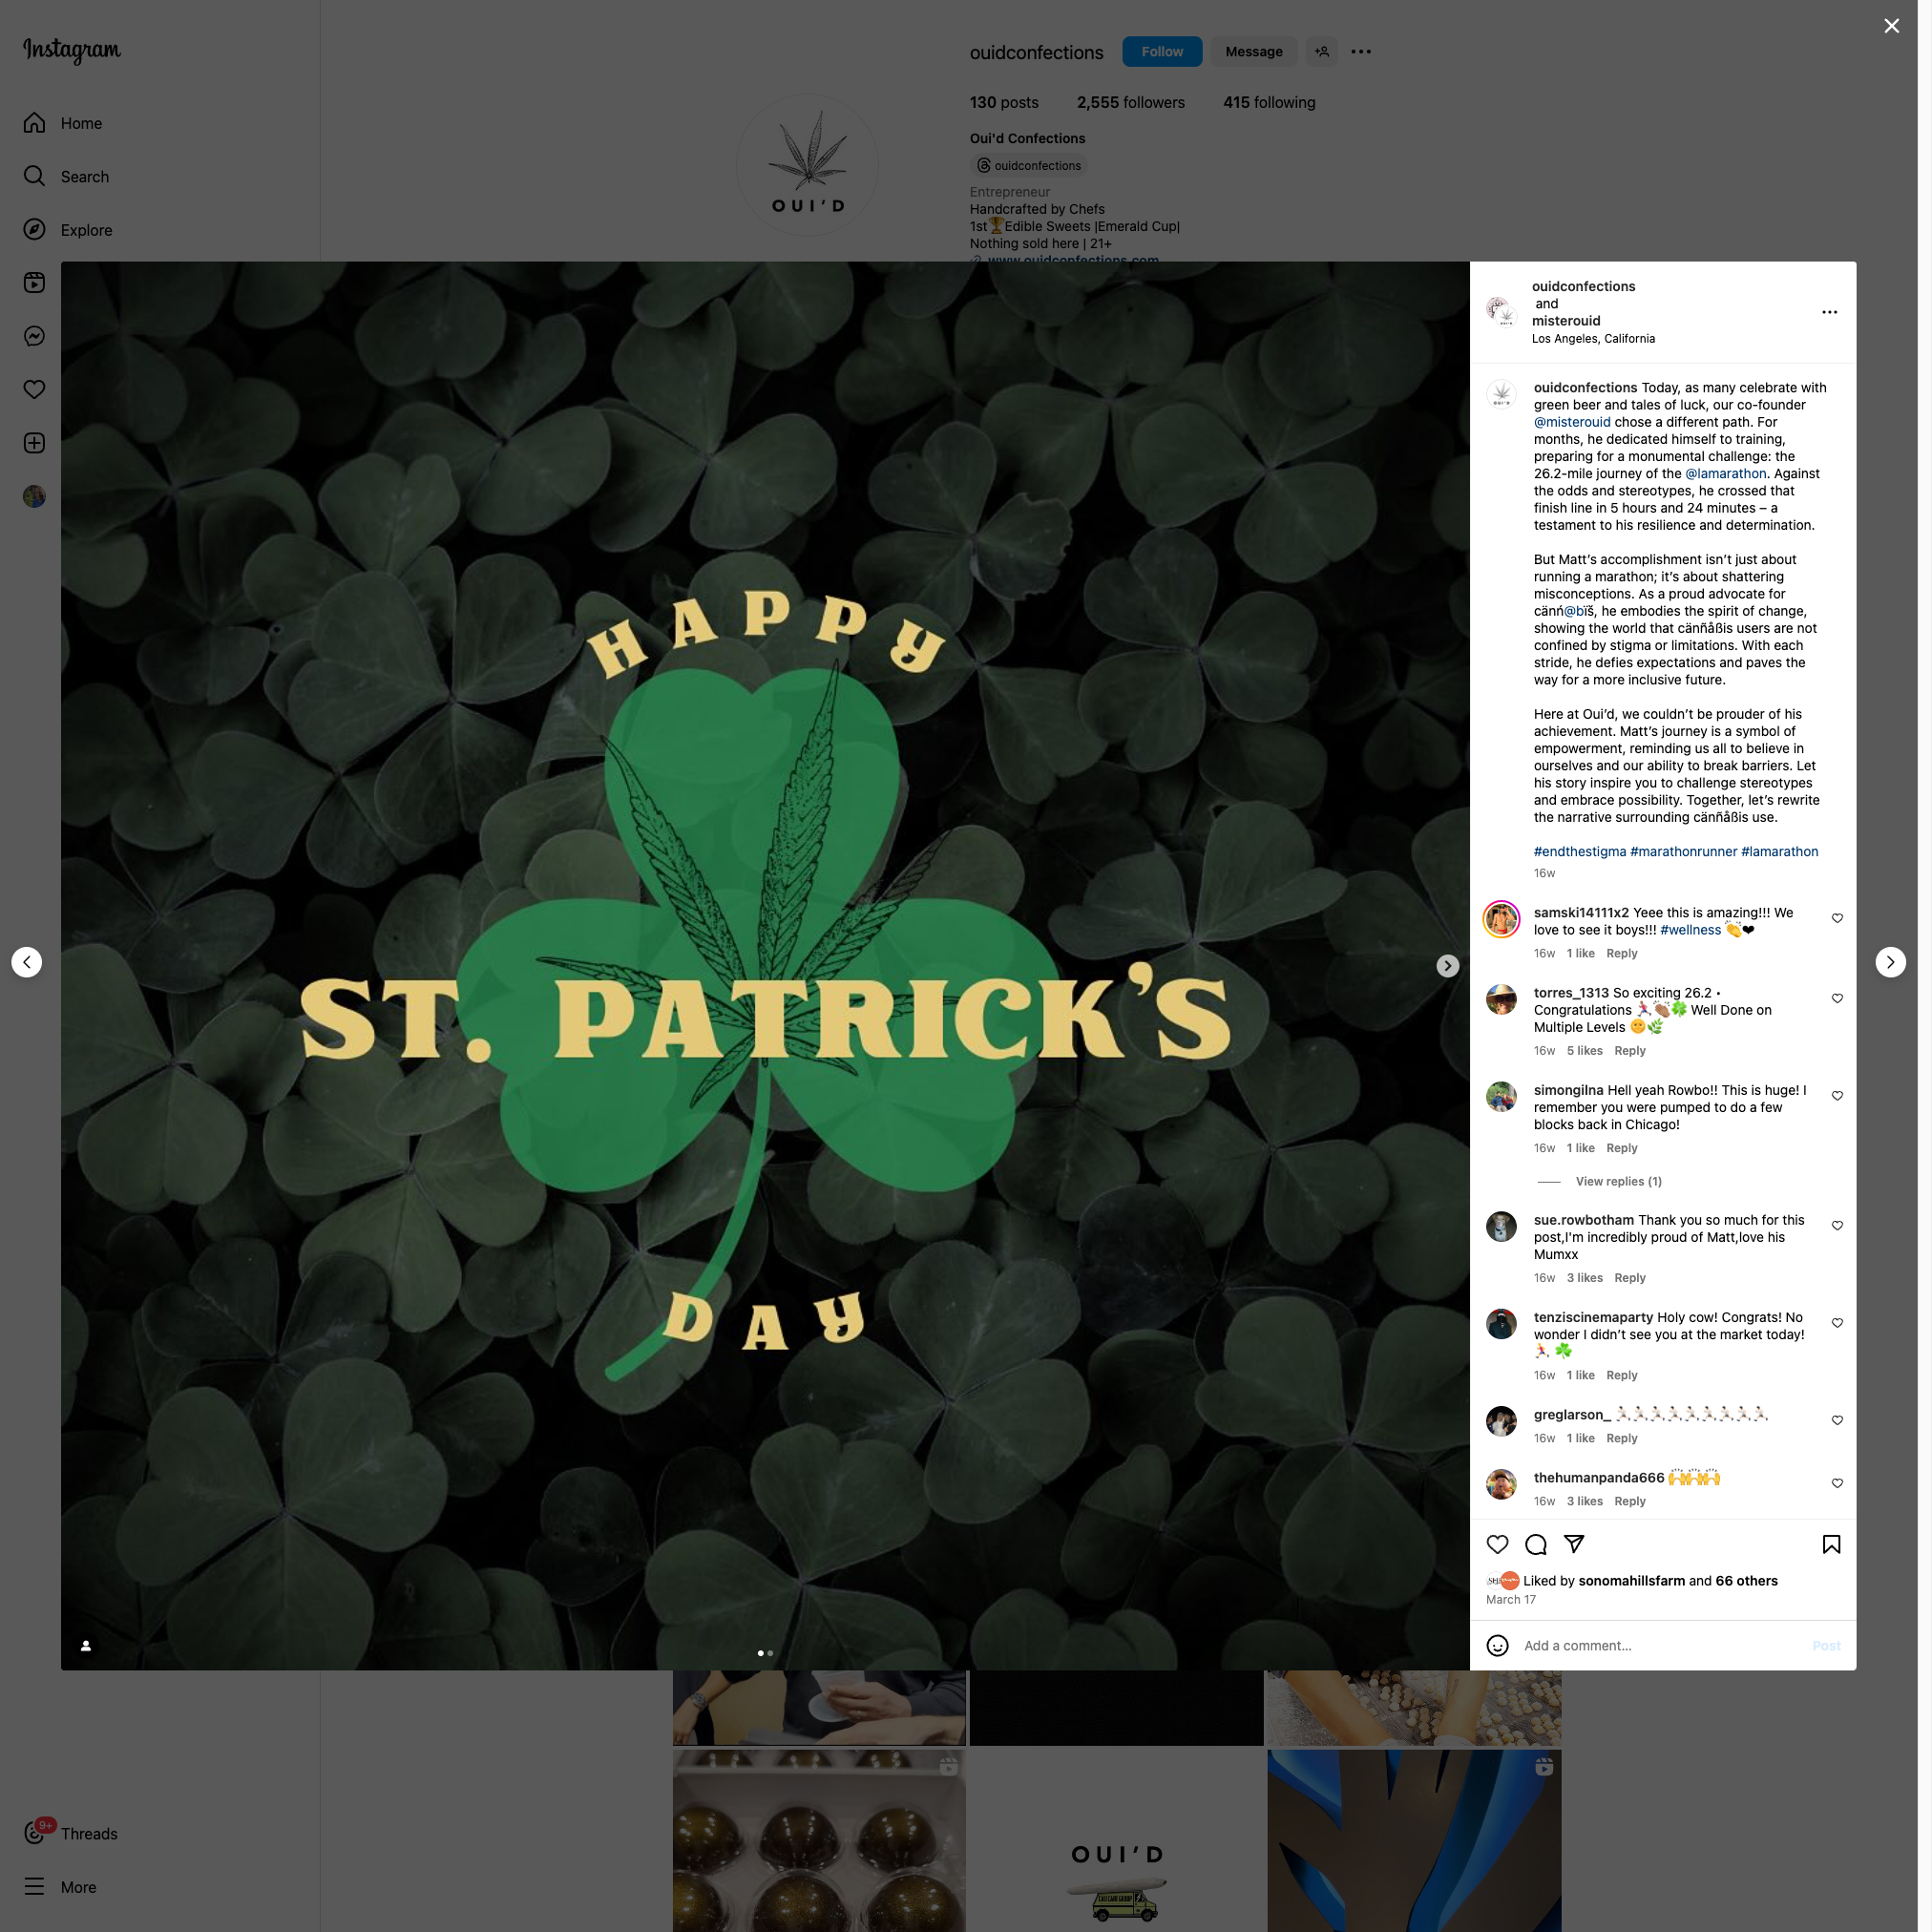Click the Message button on the profile
The image size is (1932, 1932).
(x=1253, y=51)
